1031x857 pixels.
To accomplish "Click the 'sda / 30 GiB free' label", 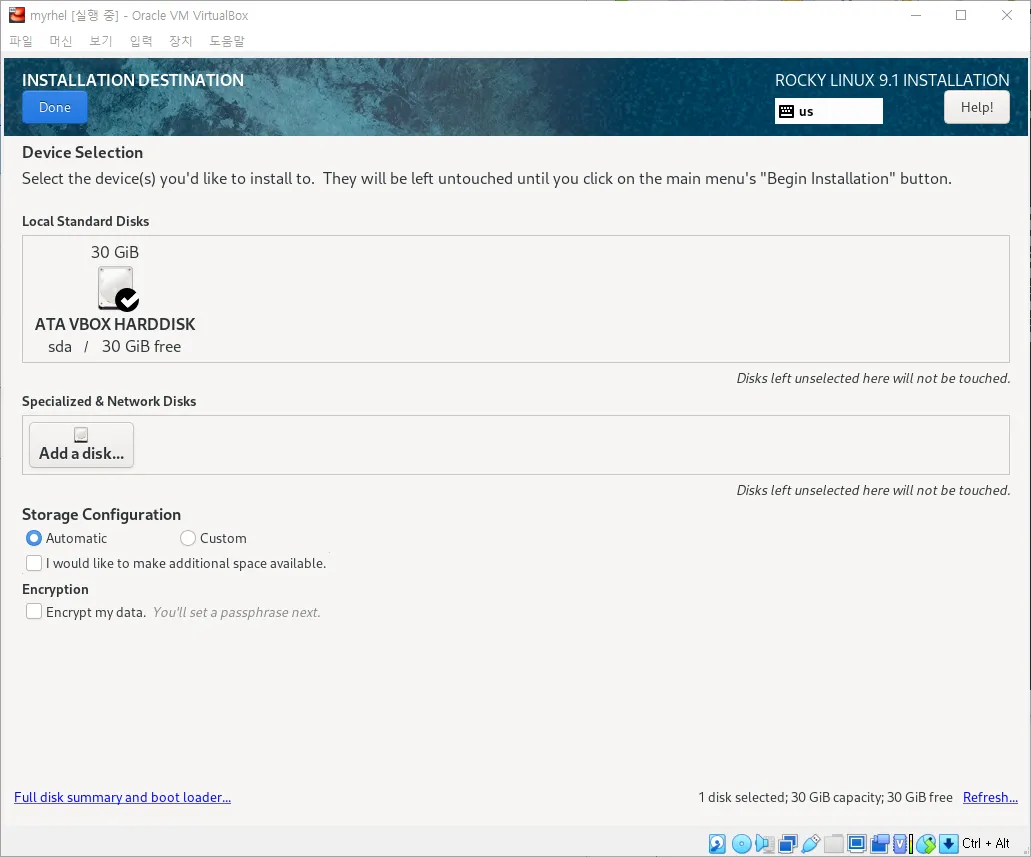I will pos(114,347).
